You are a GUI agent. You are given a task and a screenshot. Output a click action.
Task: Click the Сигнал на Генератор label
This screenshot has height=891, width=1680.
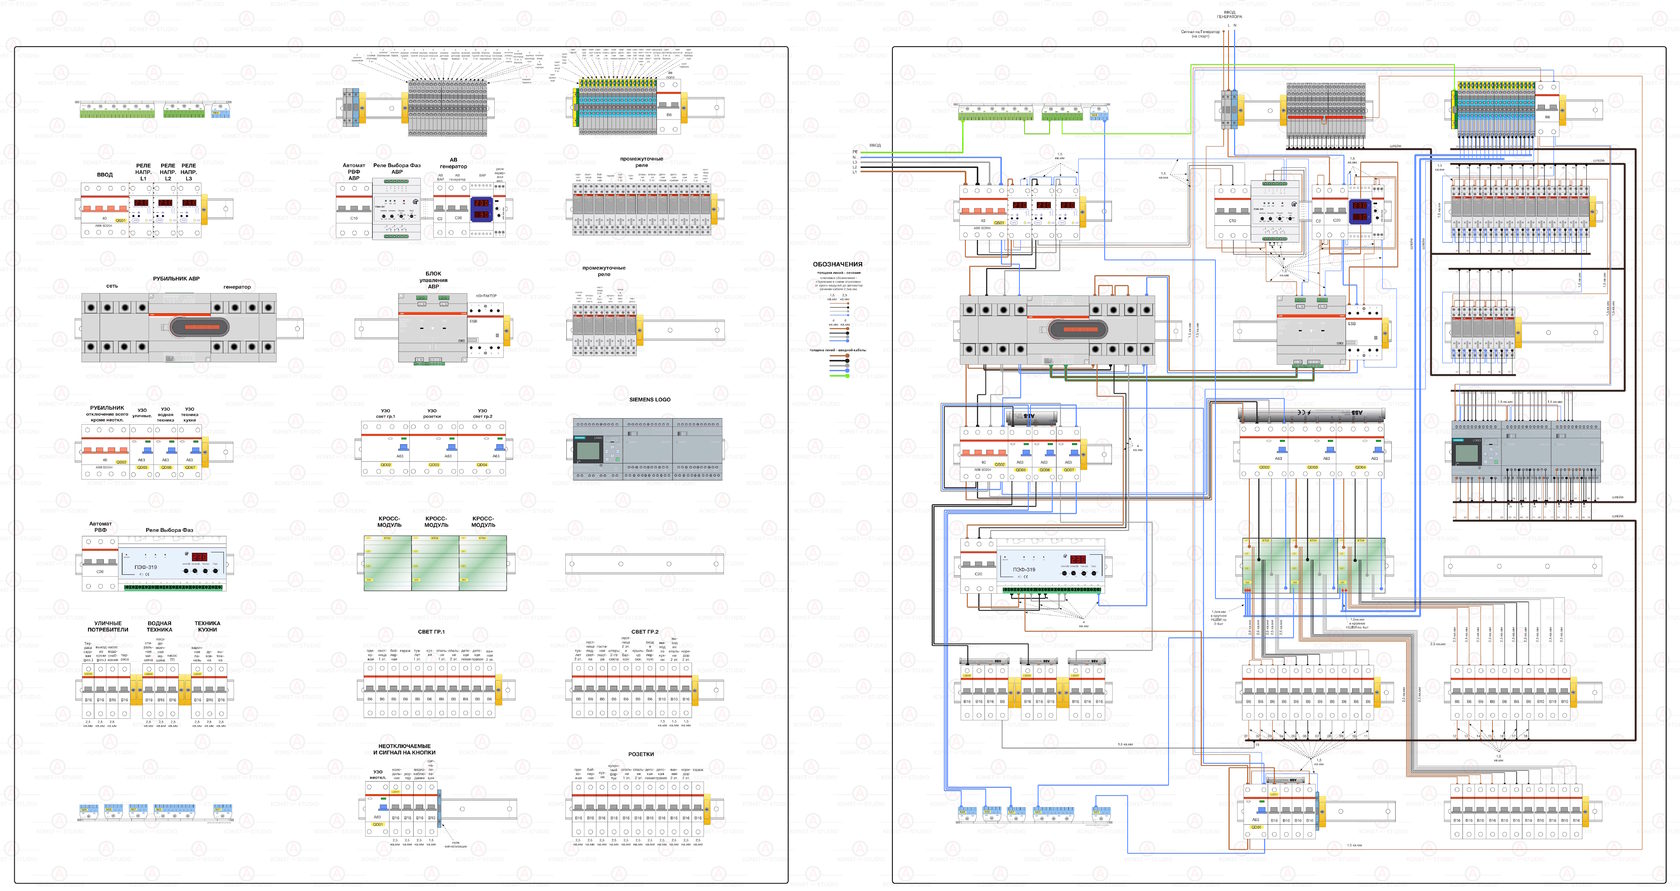pyautogui.click(x=1200, y=33)
